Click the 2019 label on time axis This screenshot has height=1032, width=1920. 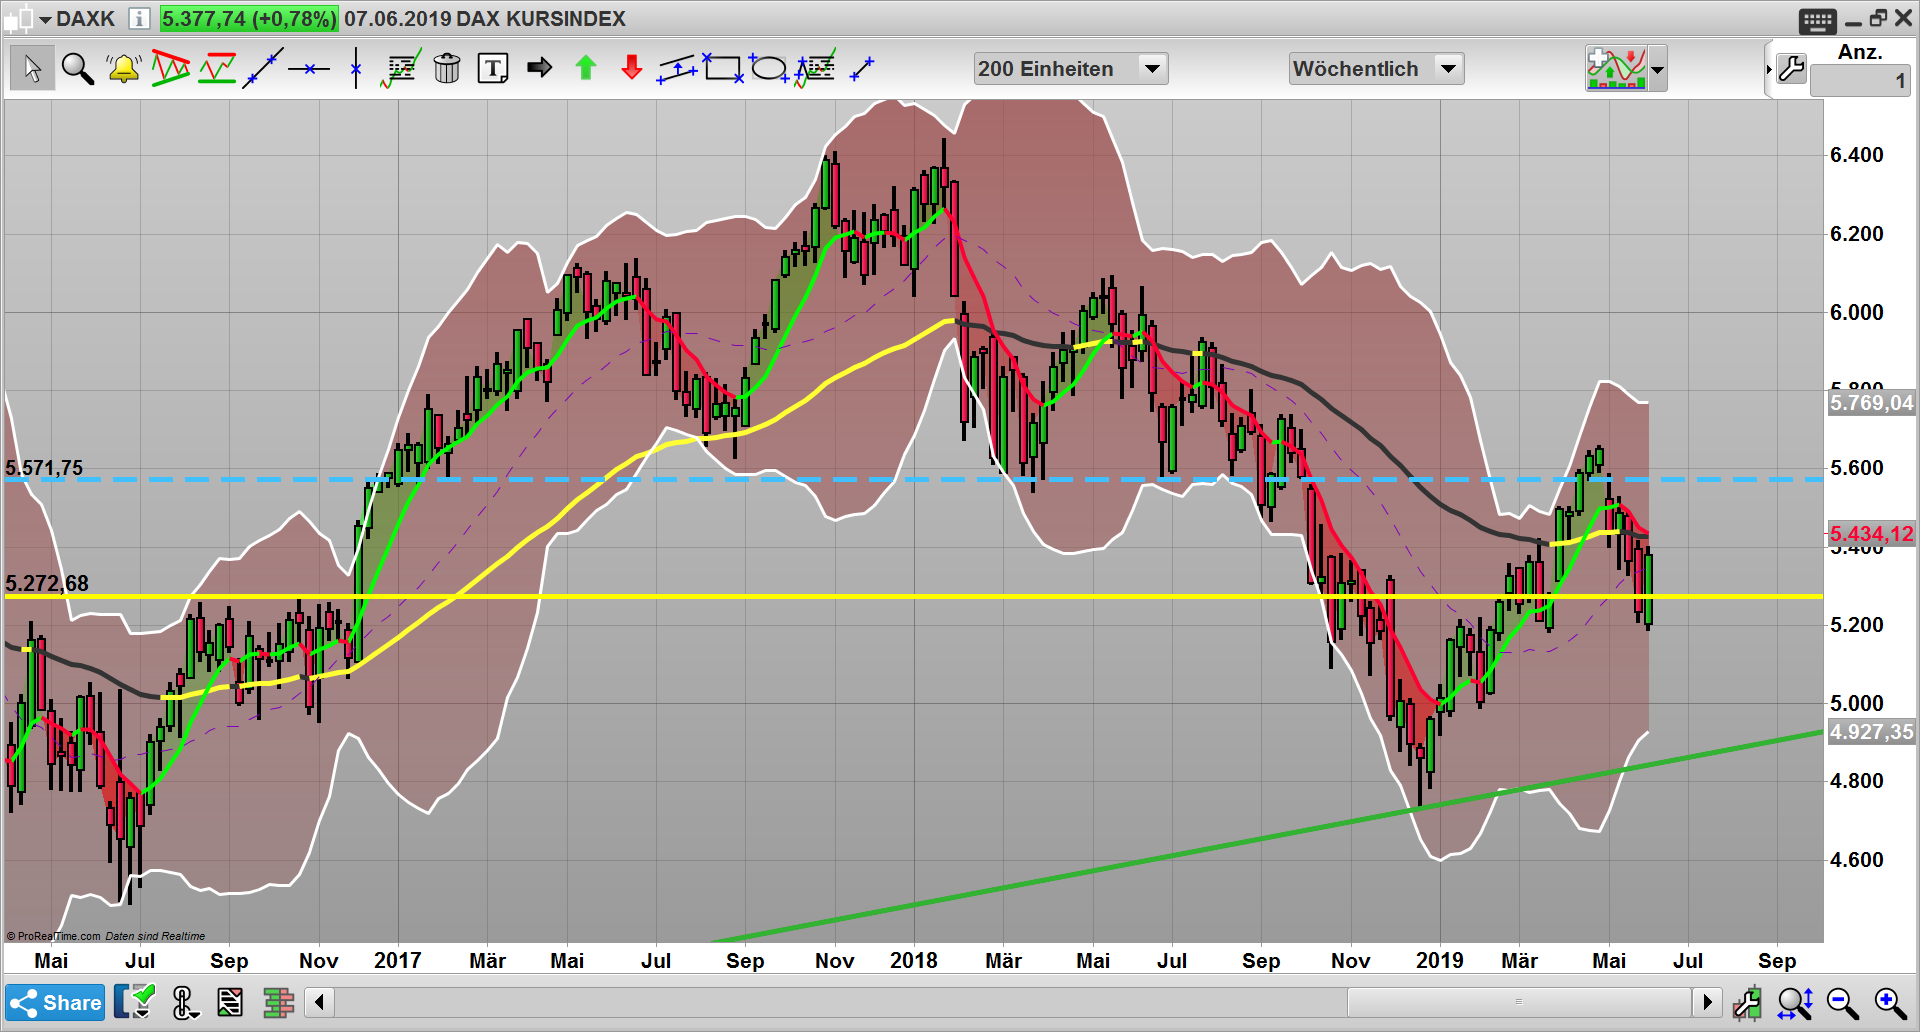(x=1440, y=961)
